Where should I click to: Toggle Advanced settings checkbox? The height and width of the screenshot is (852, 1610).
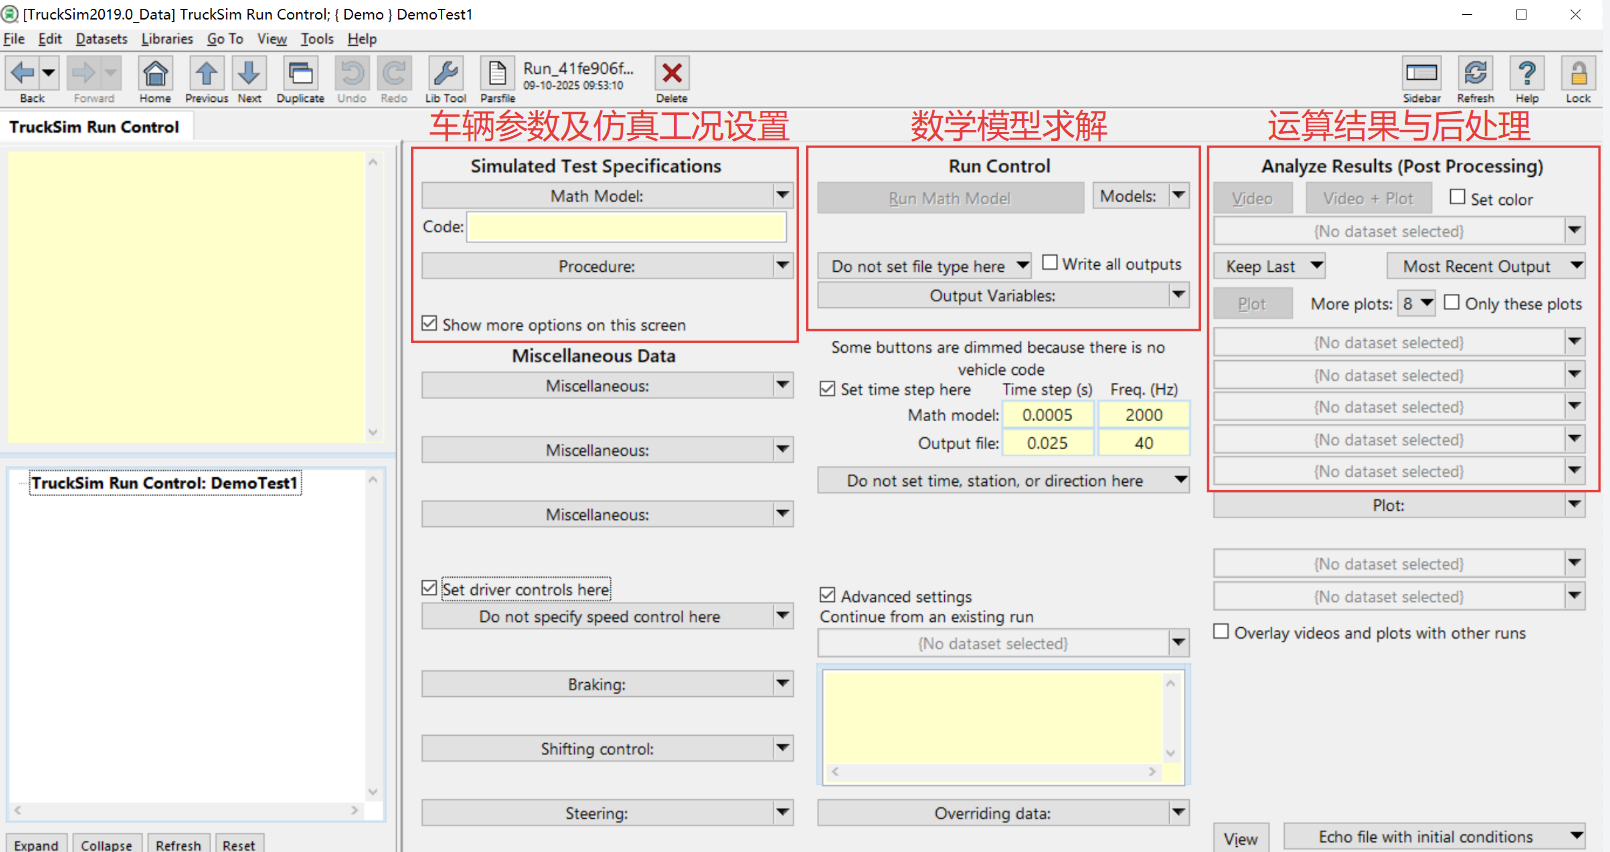pos(827,595)
